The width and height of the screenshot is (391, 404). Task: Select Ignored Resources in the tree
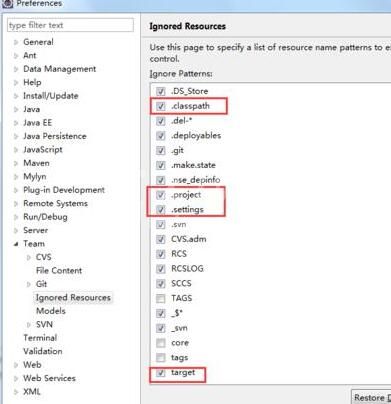(73, 297)
